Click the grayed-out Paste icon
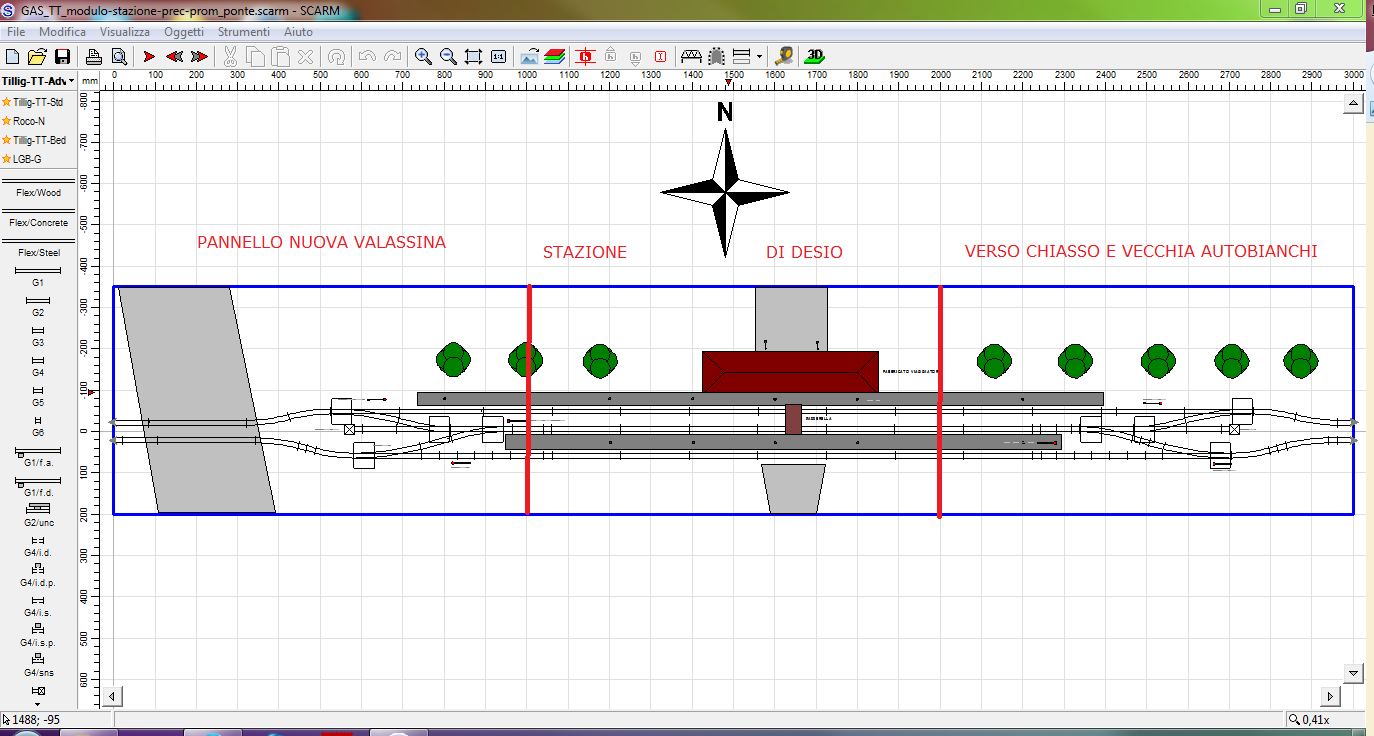 [x=281, y=56]
